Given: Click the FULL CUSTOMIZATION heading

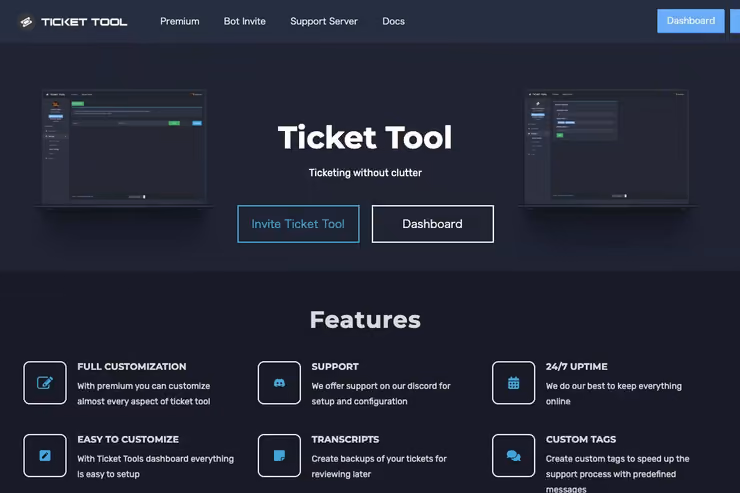Looking at the screenshot, I should (132, 367).
